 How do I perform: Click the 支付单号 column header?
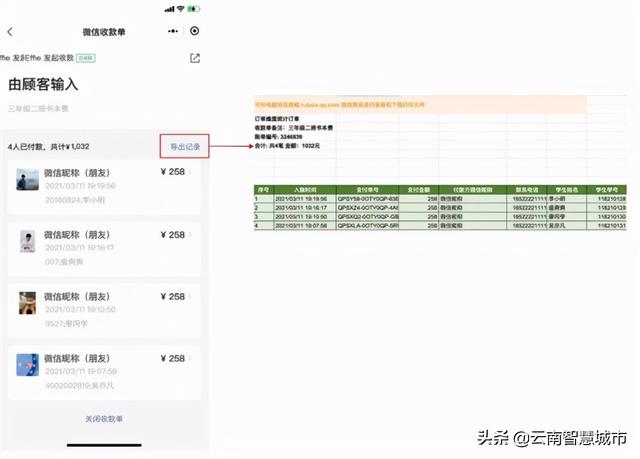[367, 190]
